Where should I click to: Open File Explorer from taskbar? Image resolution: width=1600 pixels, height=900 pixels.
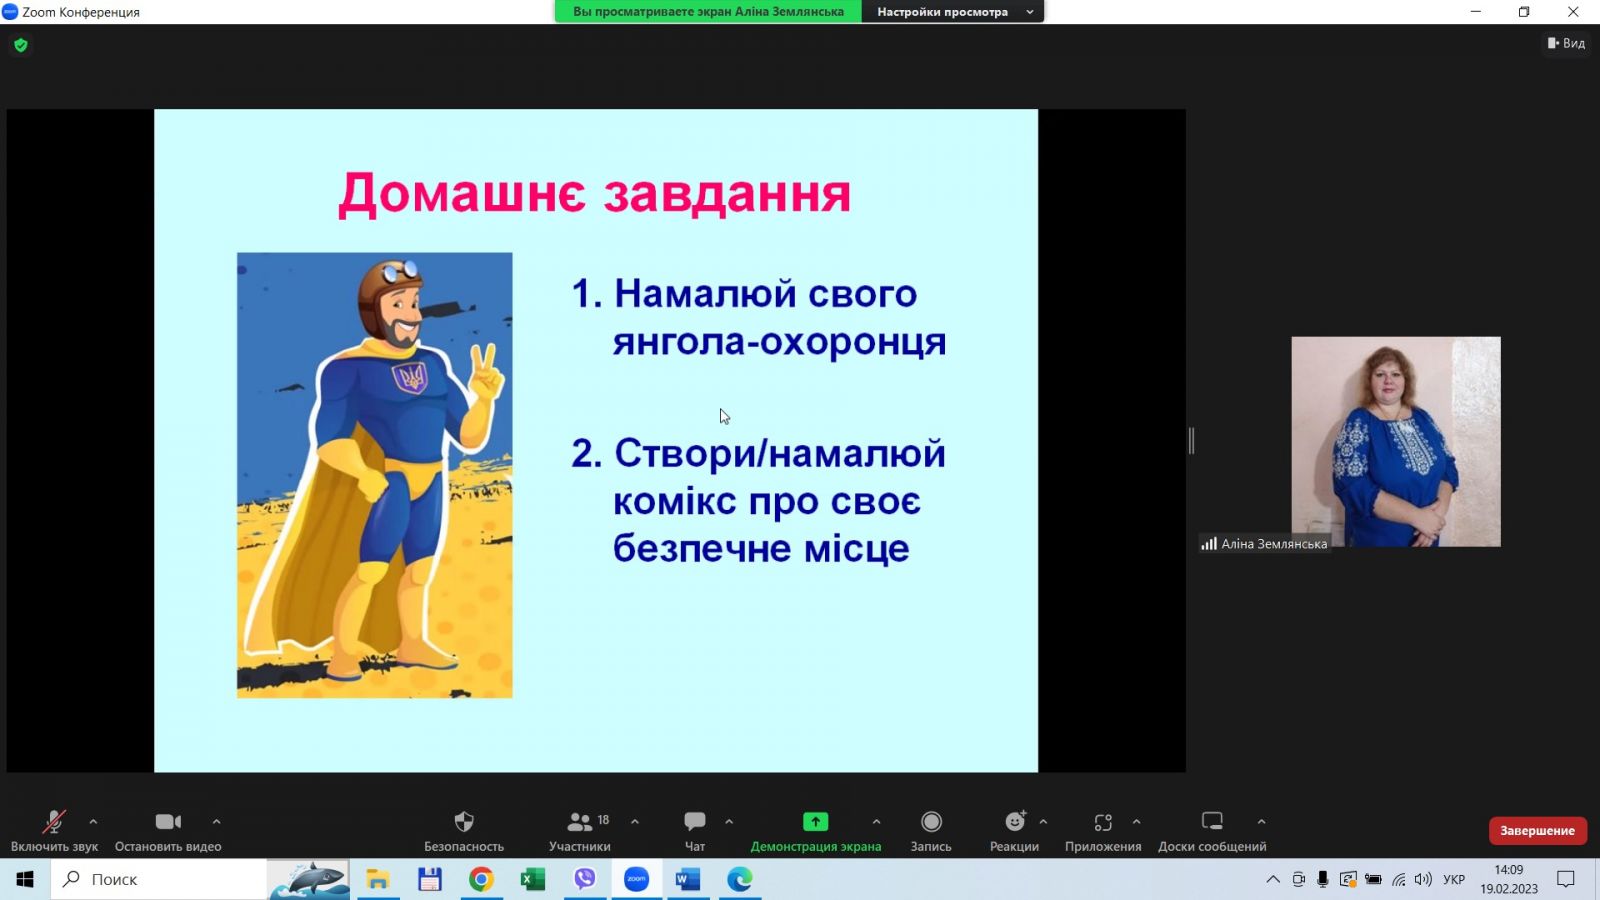pos(378,879)
